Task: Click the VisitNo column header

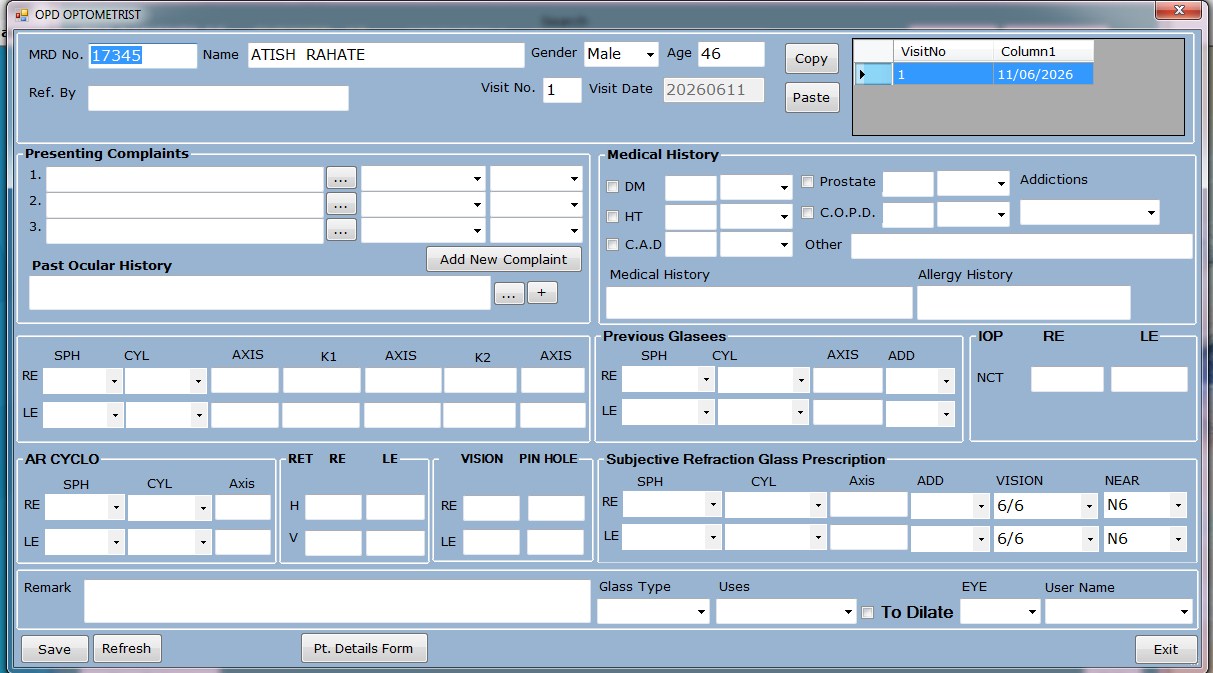Action: click(943, 51)
